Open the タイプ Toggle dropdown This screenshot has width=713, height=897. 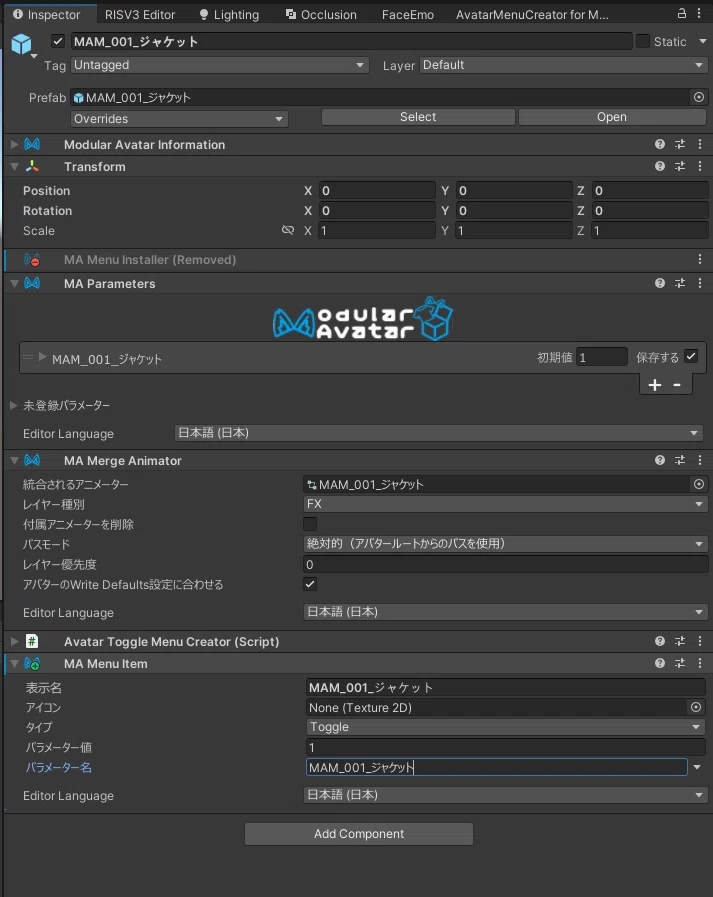(505, 727)
